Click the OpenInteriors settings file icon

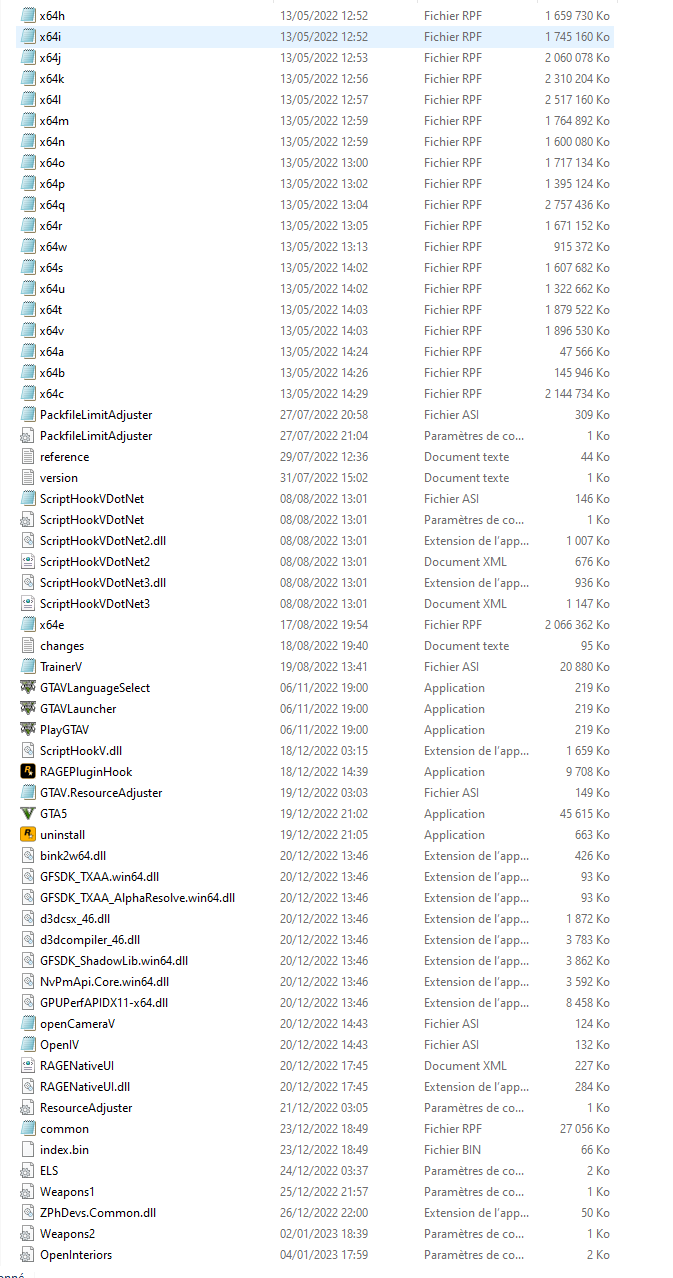click(28, 1254)
